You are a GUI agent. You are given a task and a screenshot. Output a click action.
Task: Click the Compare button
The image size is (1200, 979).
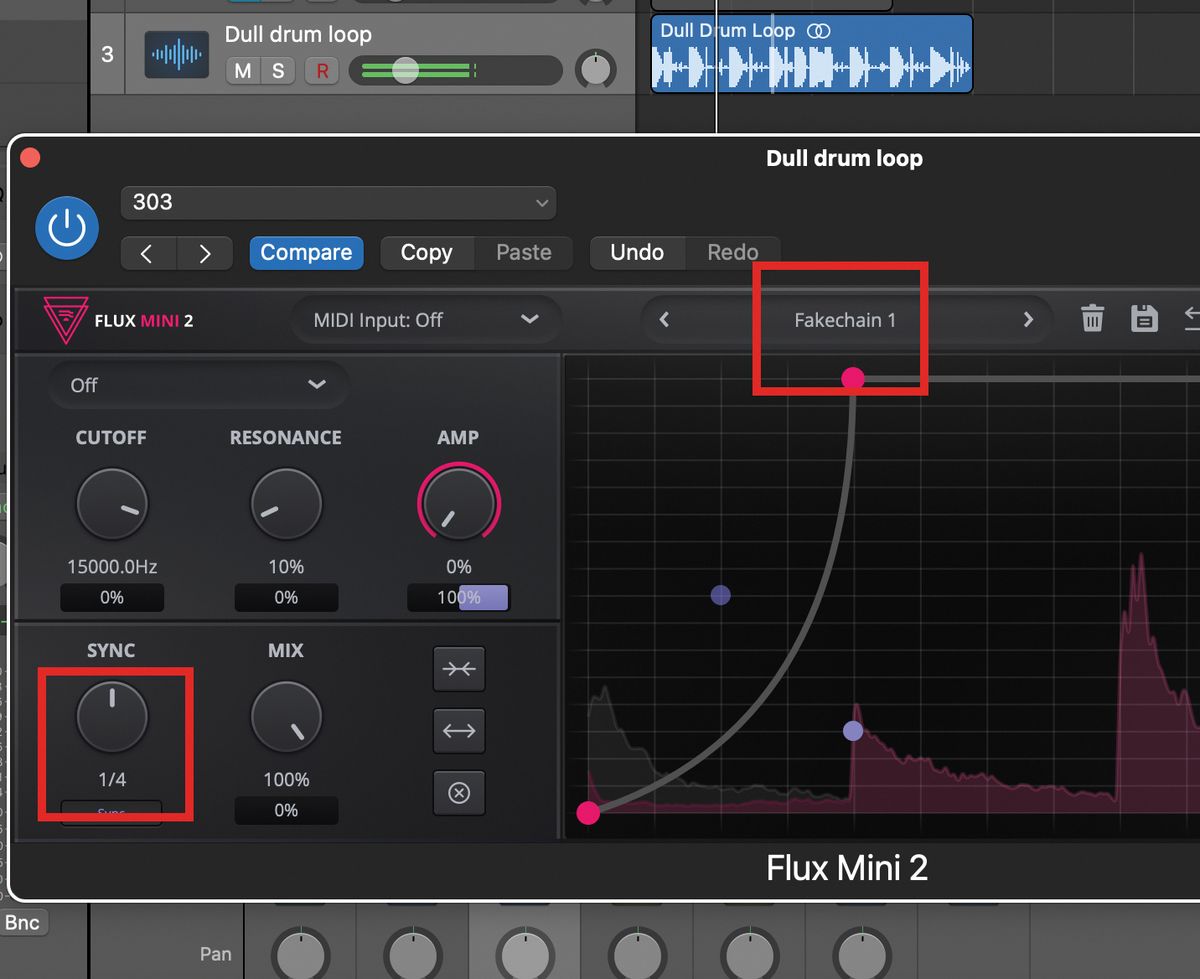[x=306, y=253]
